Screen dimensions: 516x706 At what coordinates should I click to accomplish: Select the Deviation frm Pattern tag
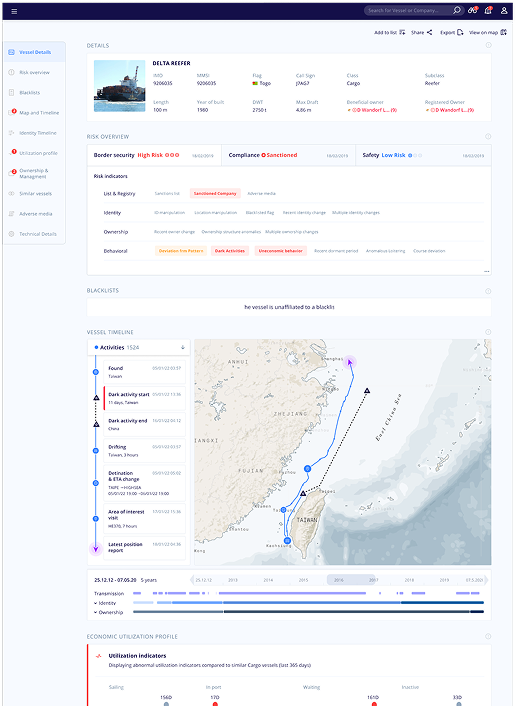pos(181,251)
